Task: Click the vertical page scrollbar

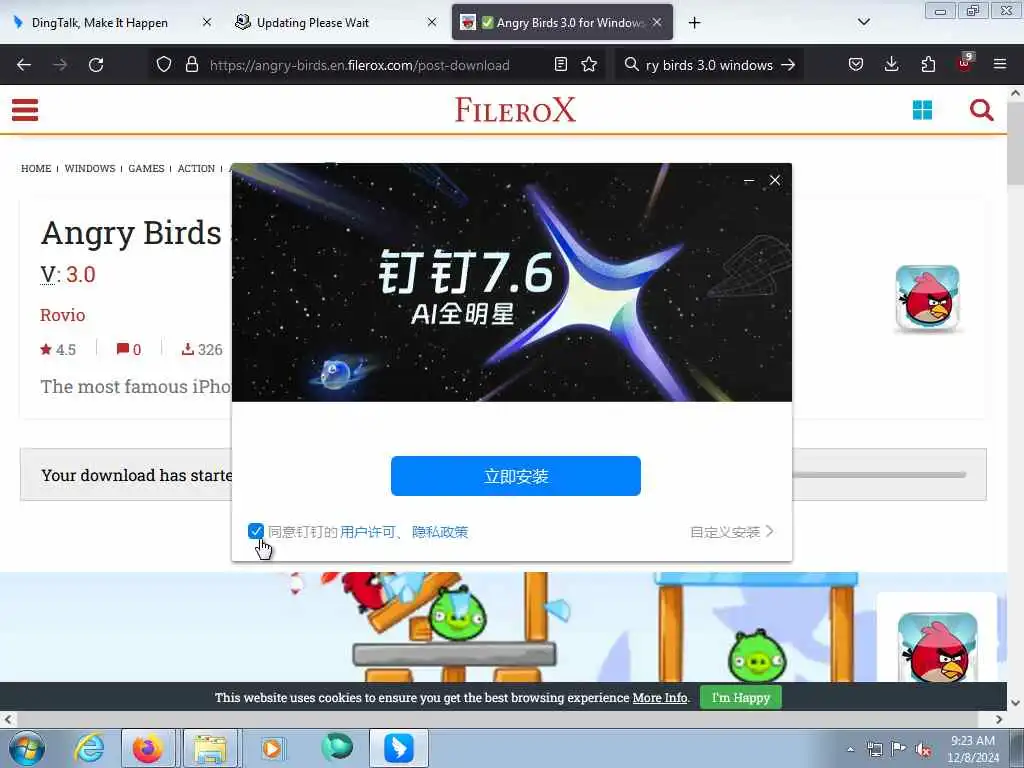Action: point(1016,144)
